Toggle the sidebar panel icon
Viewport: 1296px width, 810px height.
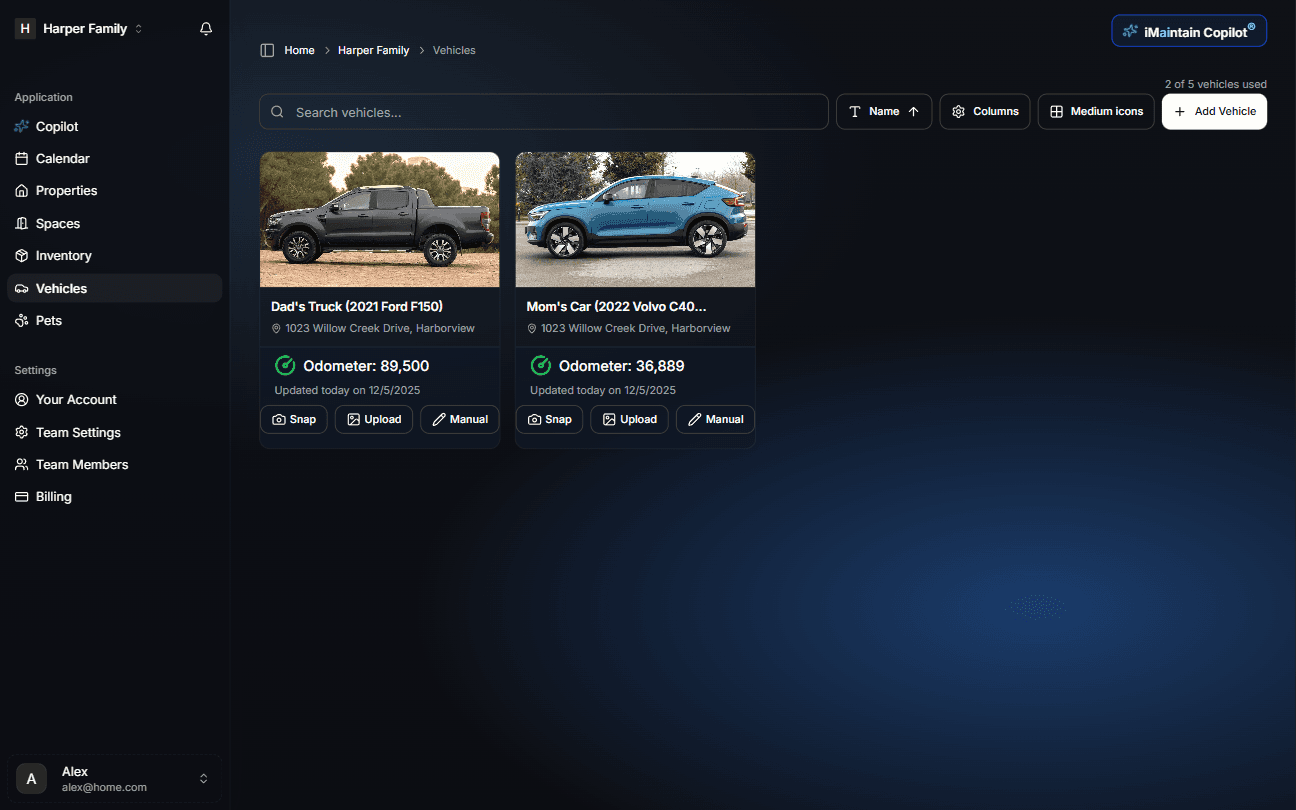(267, 50)
